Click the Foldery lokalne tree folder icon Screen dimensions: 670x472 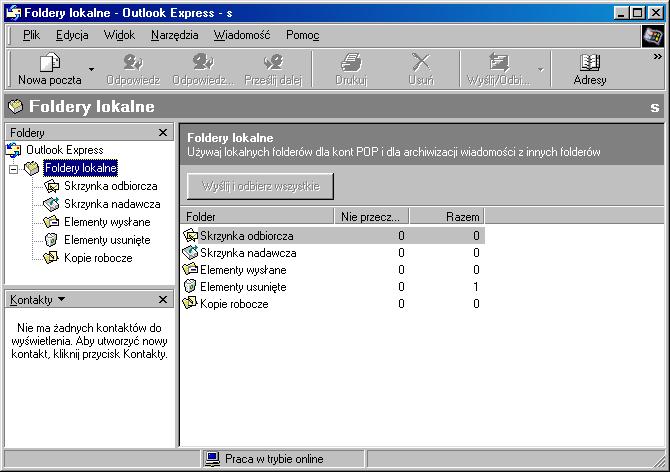pyautogui.click(x=32, y=168)
